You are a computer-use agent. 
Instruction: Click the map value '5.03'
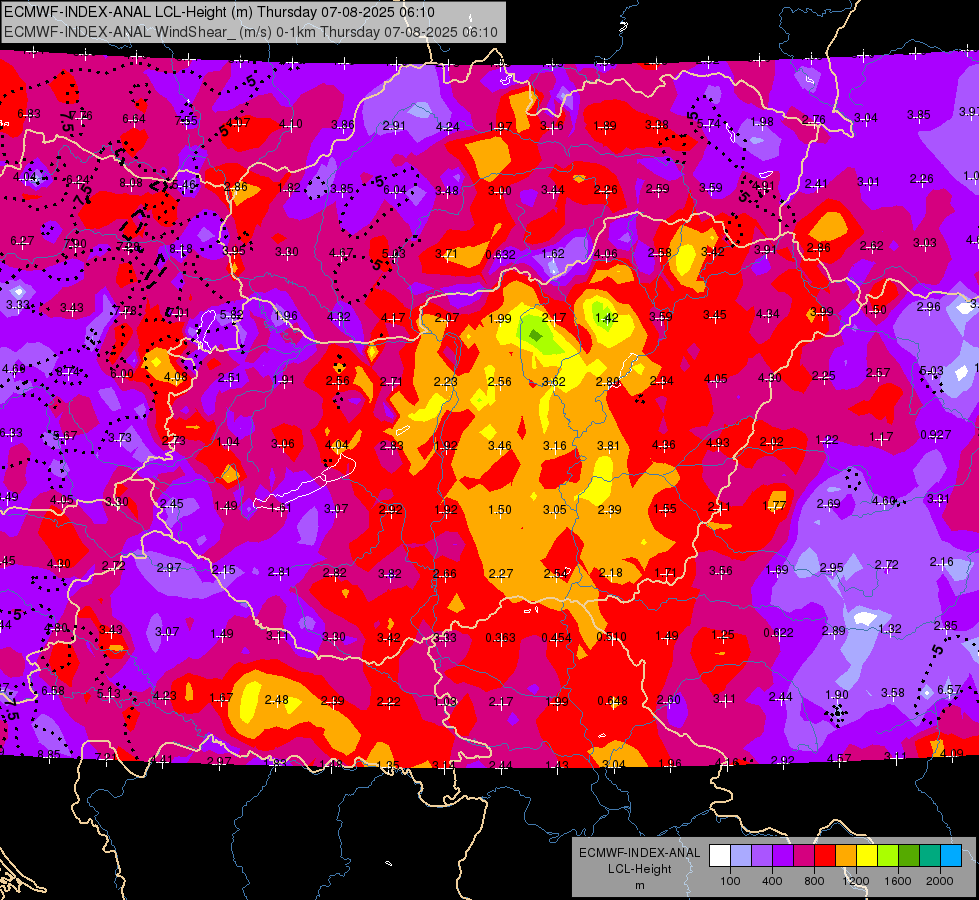point(932,371)
